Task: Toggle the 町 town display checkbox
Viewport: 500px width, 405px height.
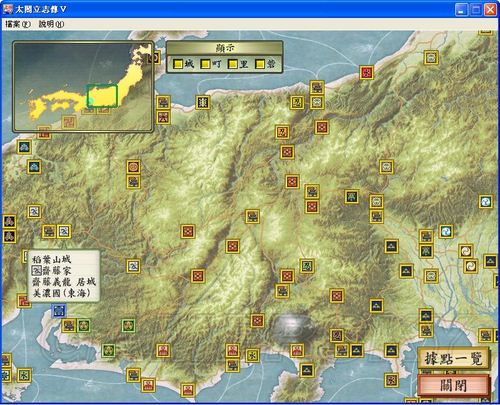Action: [x=206, y=64]
